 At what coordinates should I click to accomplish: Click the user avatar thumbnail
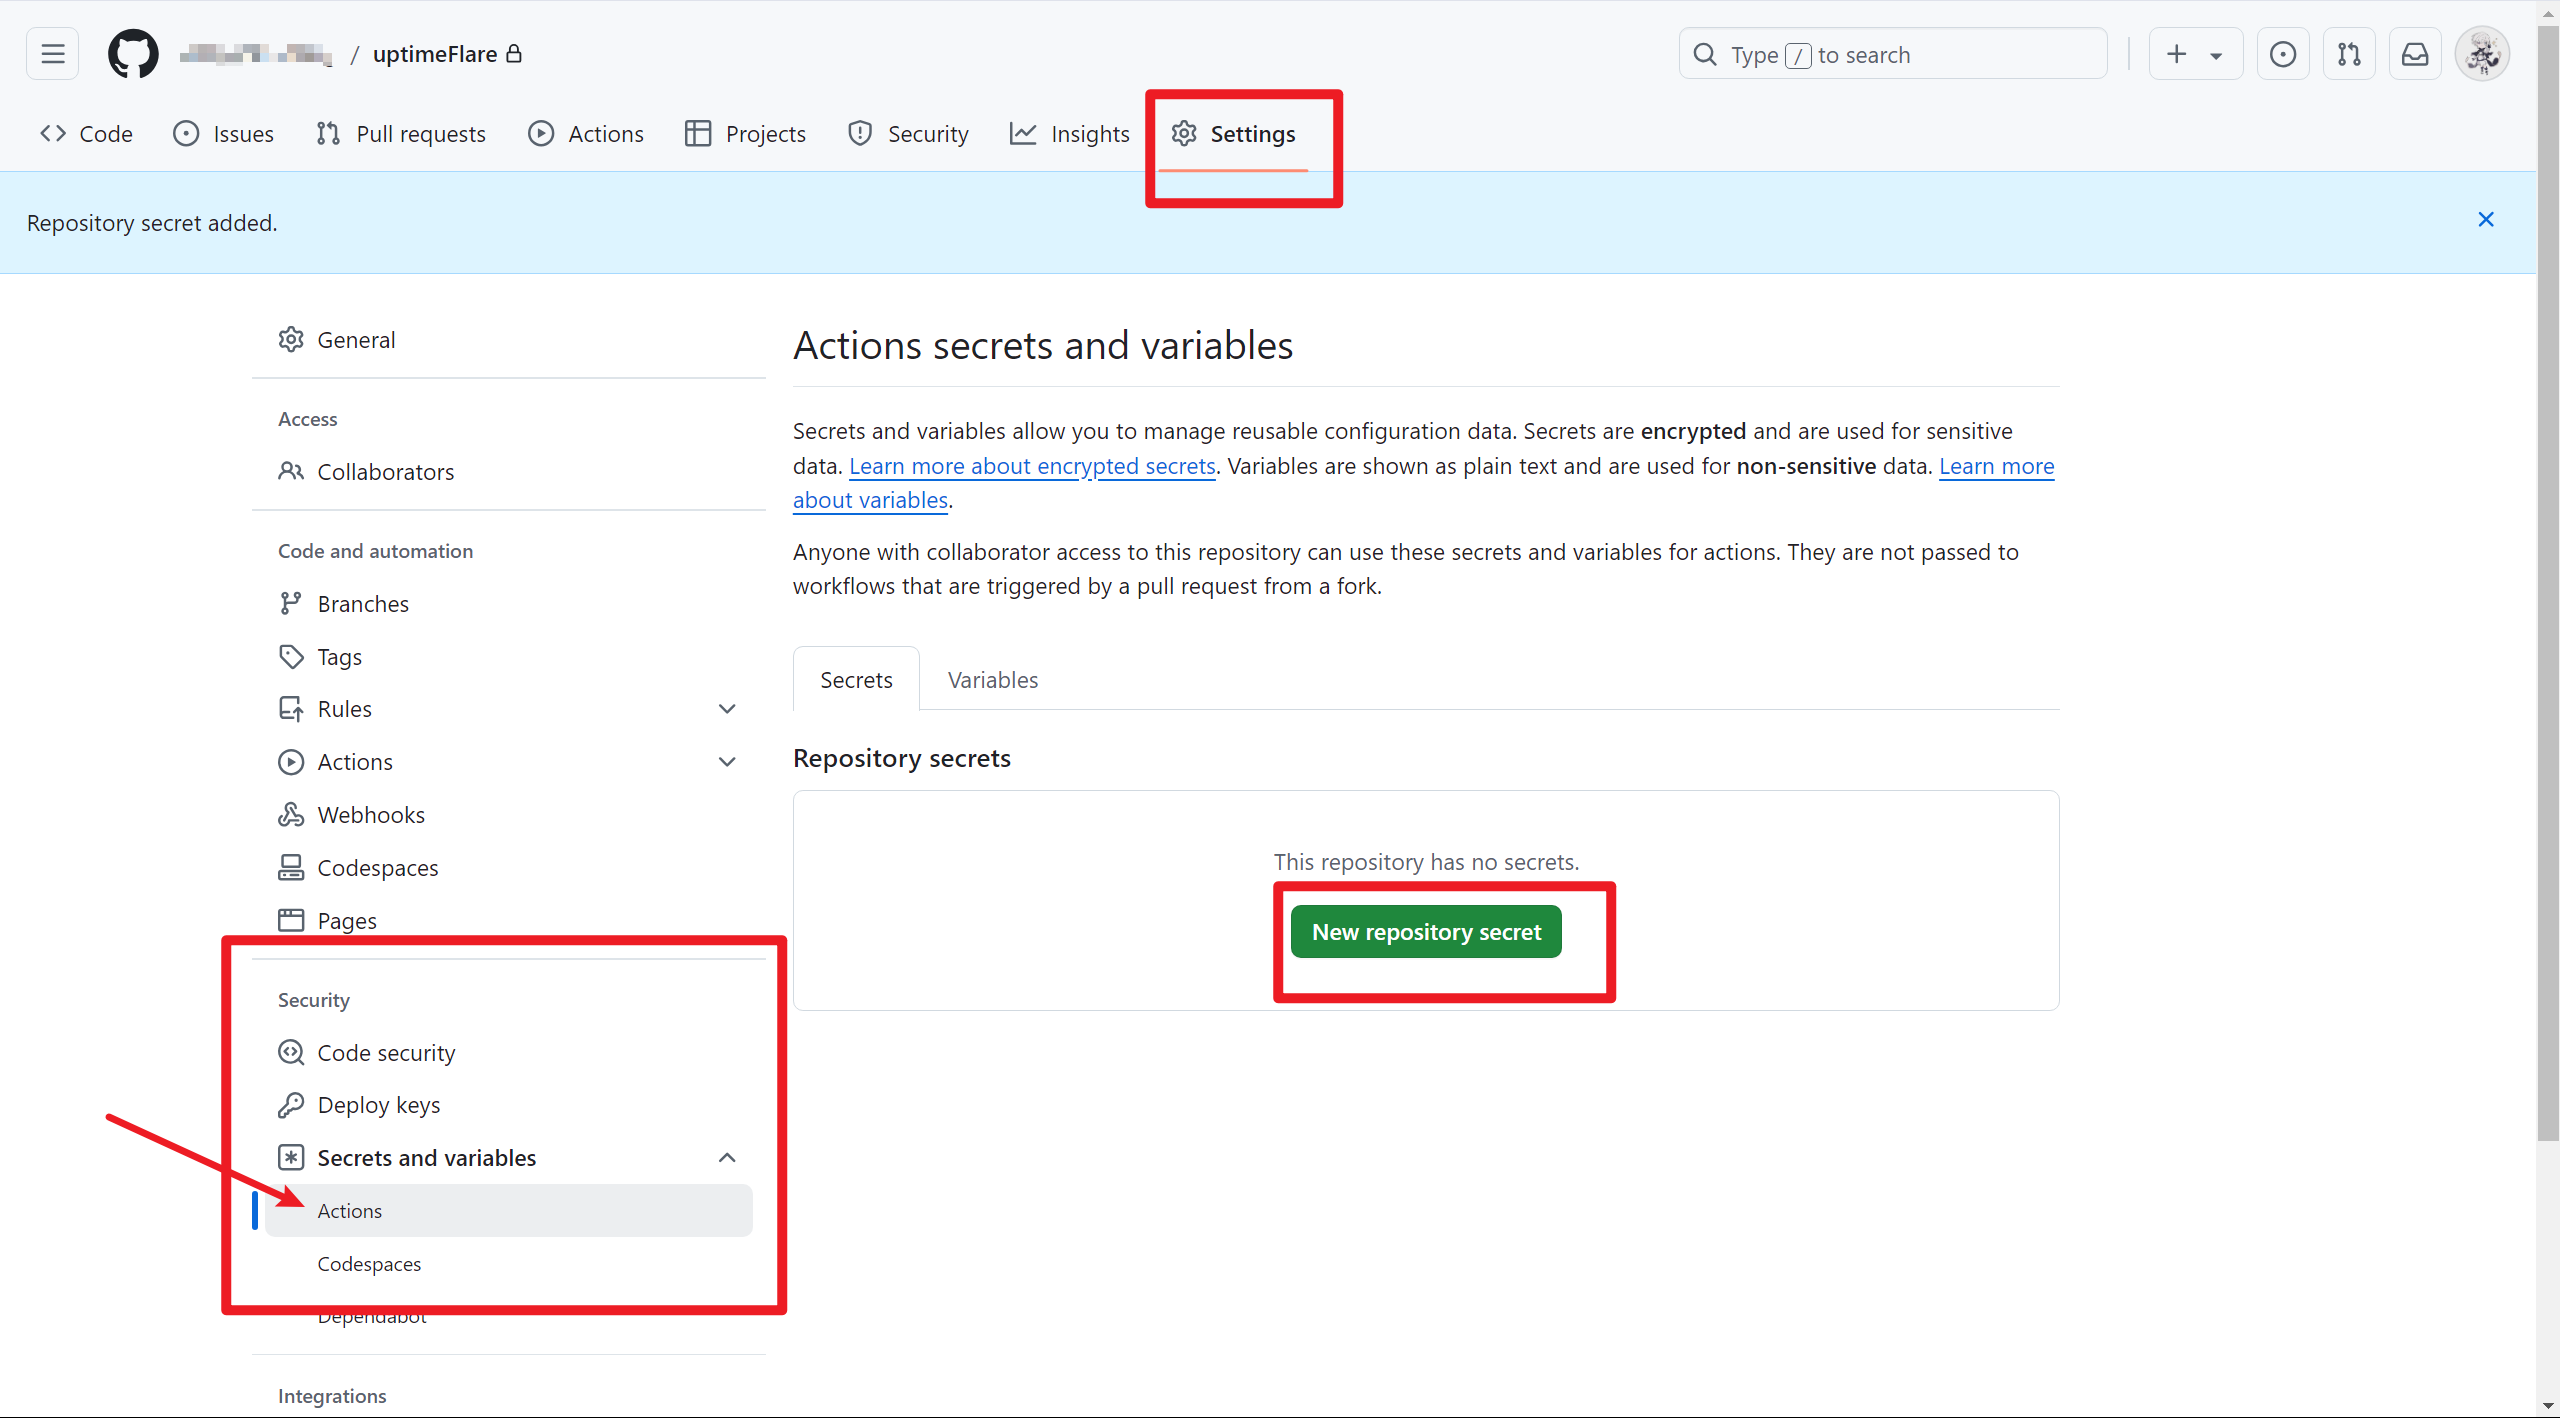(x=2482, y=54)
